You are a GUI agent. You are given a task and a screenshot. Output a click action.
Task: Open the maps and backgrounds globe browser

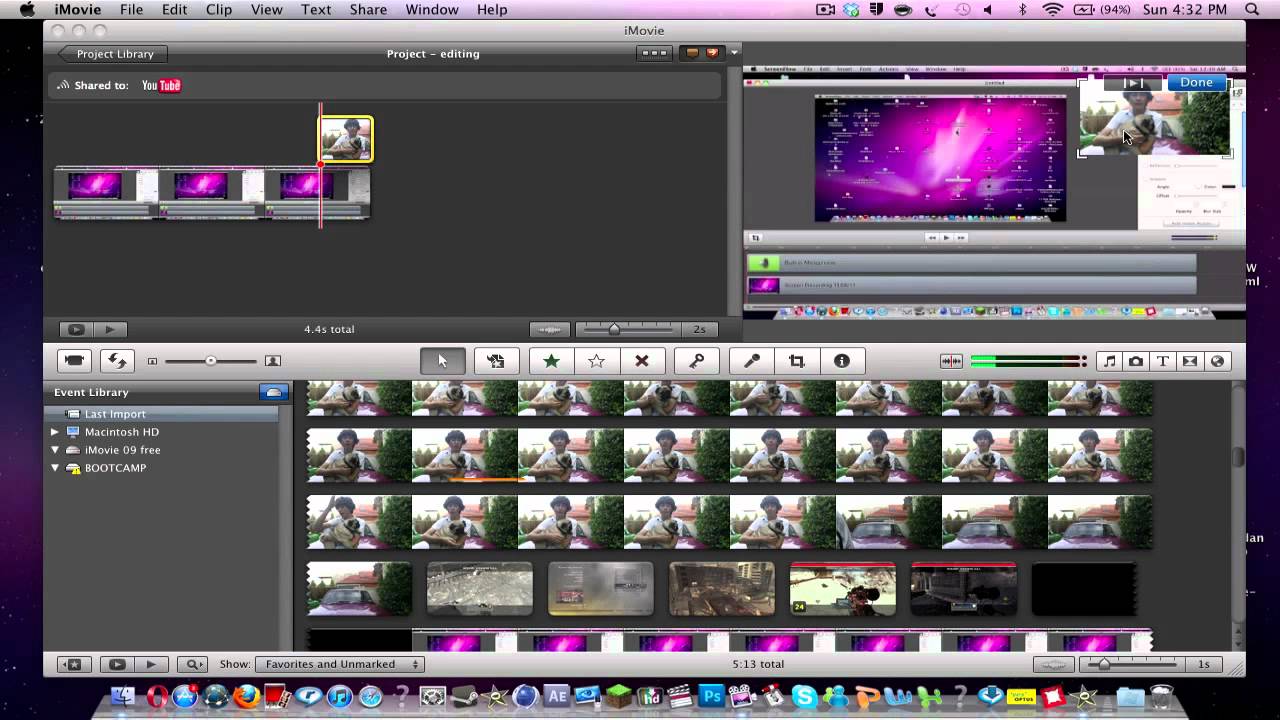(1217, 361)
